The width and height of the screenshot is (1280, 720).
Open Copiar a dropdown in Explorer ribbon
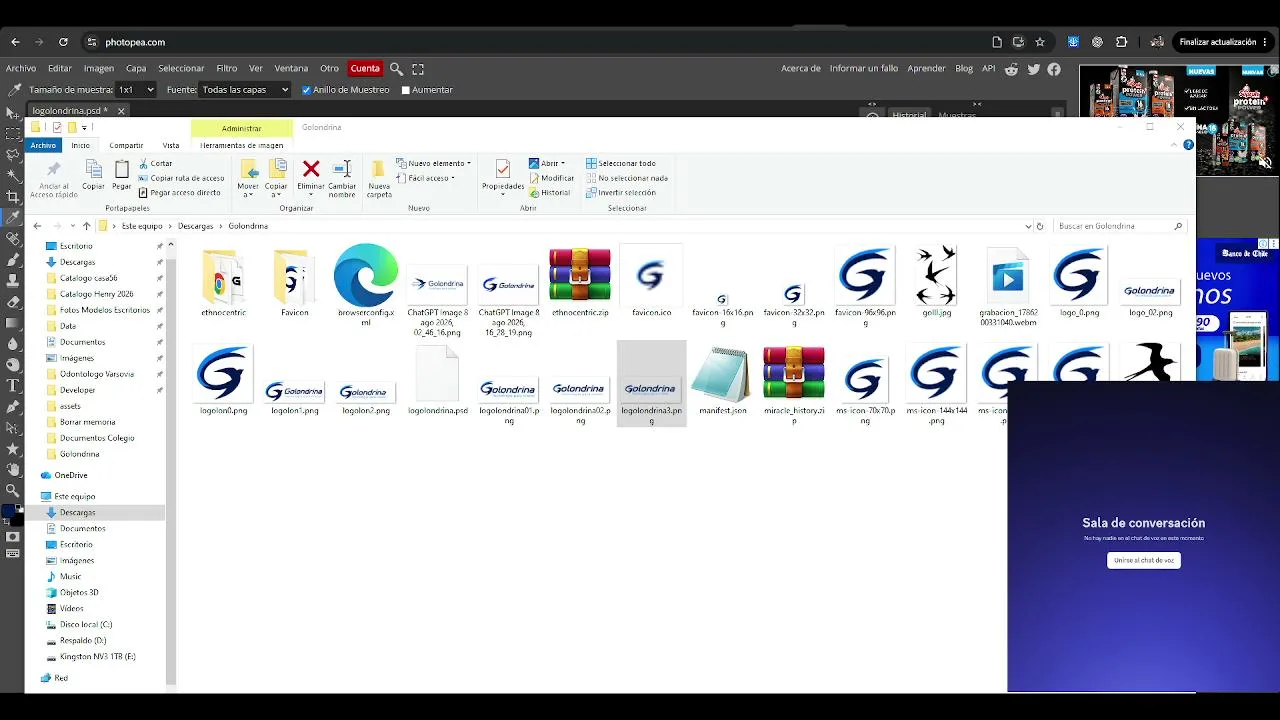coord(276,178)
